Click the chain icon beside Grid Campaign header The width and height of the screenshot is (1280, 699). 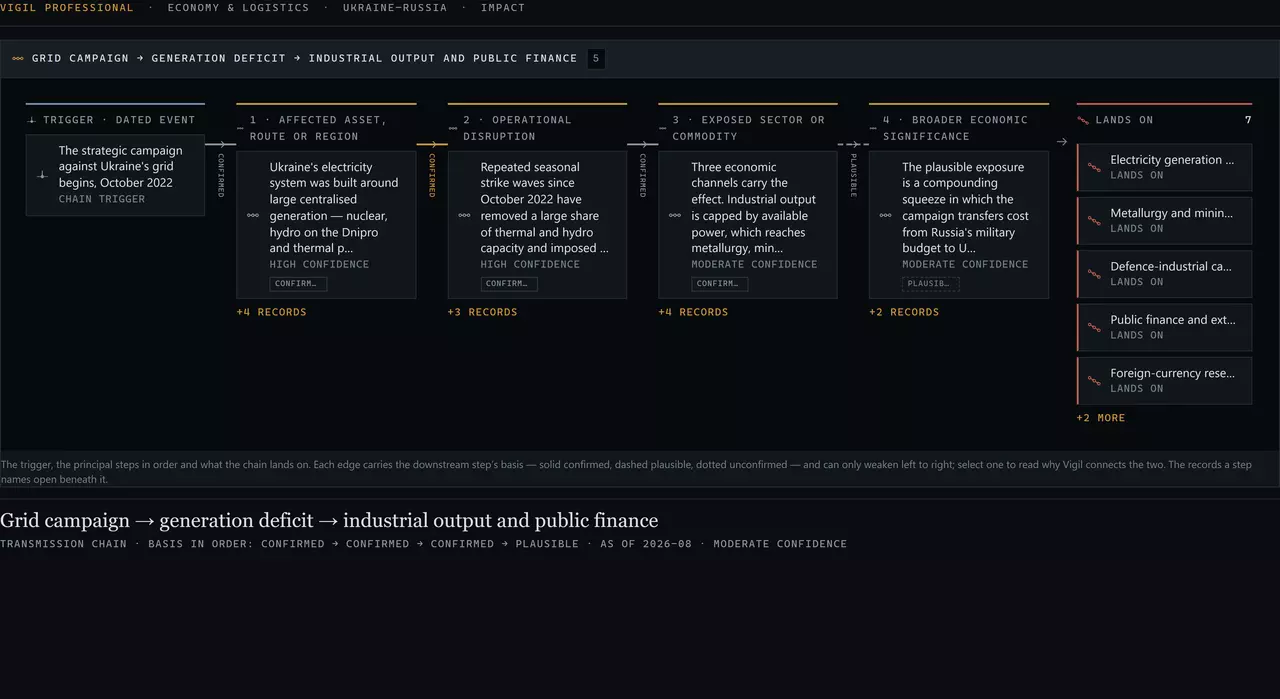tap(18, 59)
